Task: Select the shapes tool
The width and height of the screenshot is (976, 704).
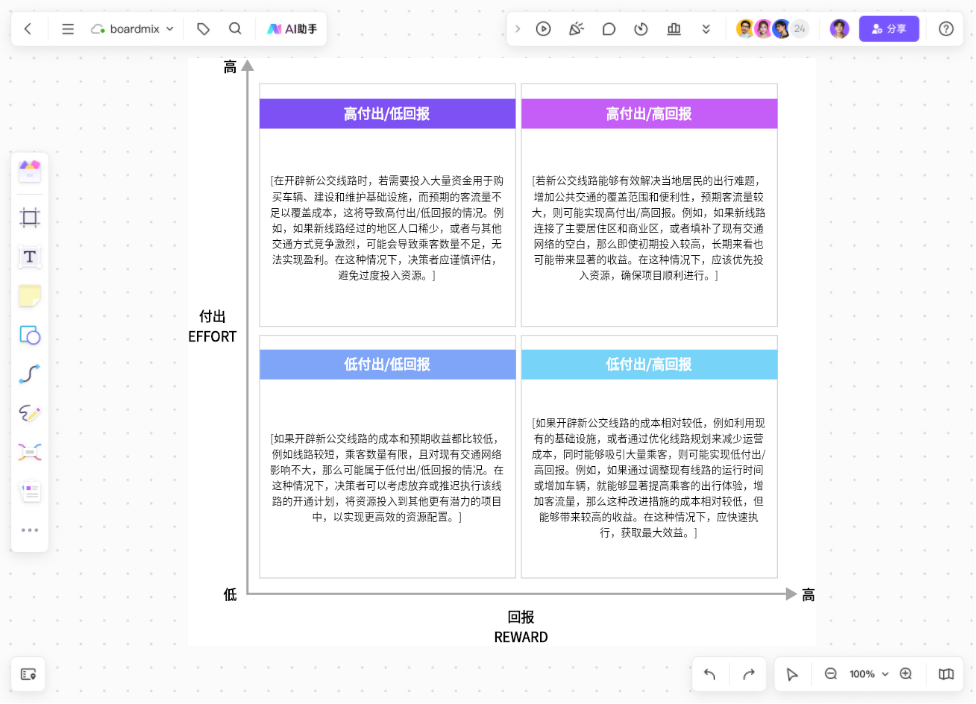Action: click(30, 335)
